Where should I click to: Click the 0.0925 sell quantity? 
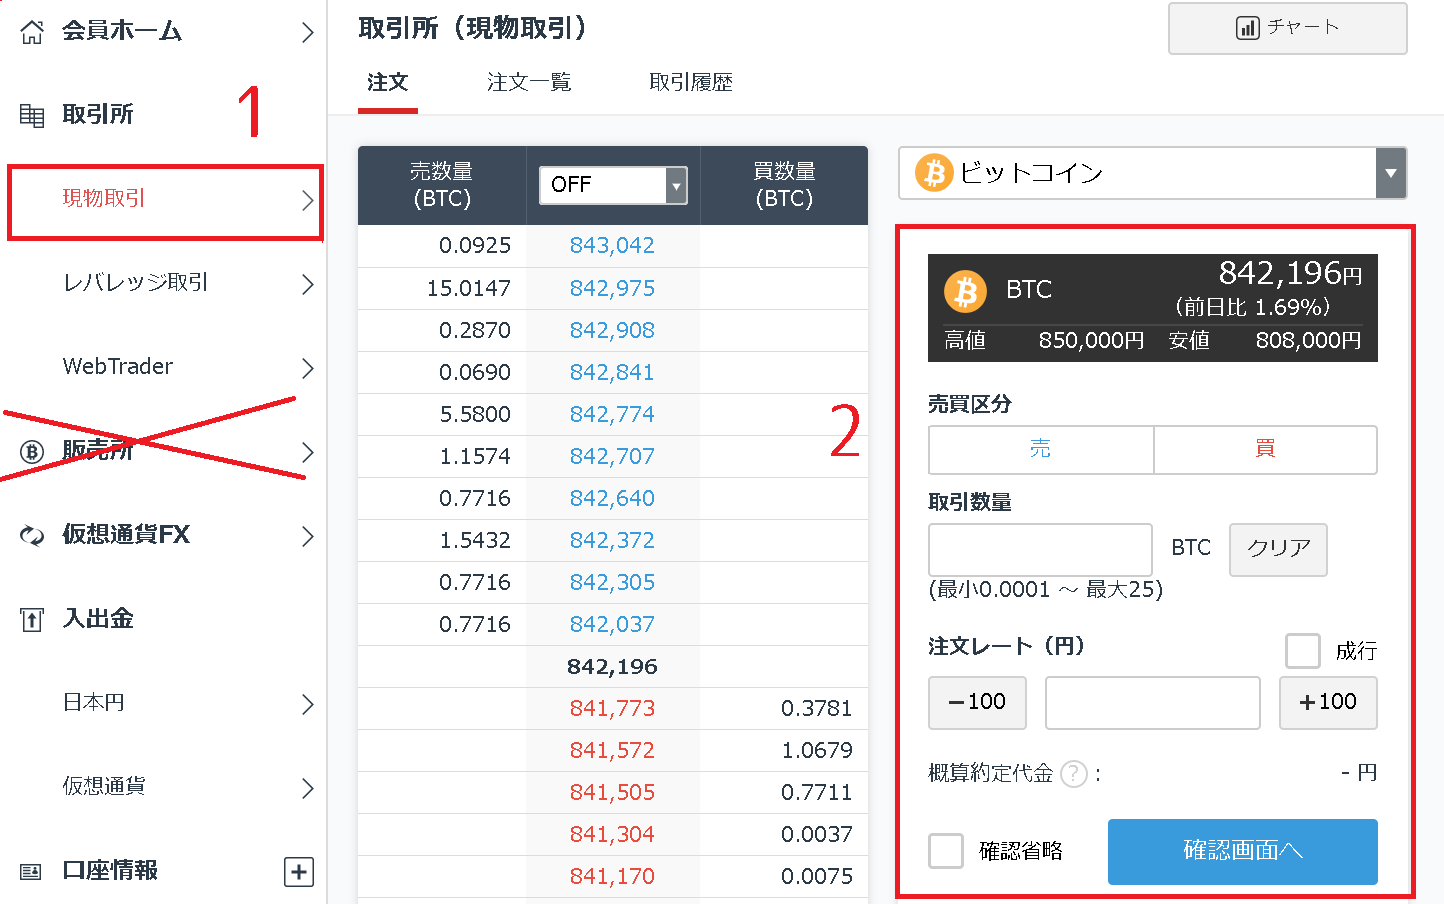pos(475,246)
